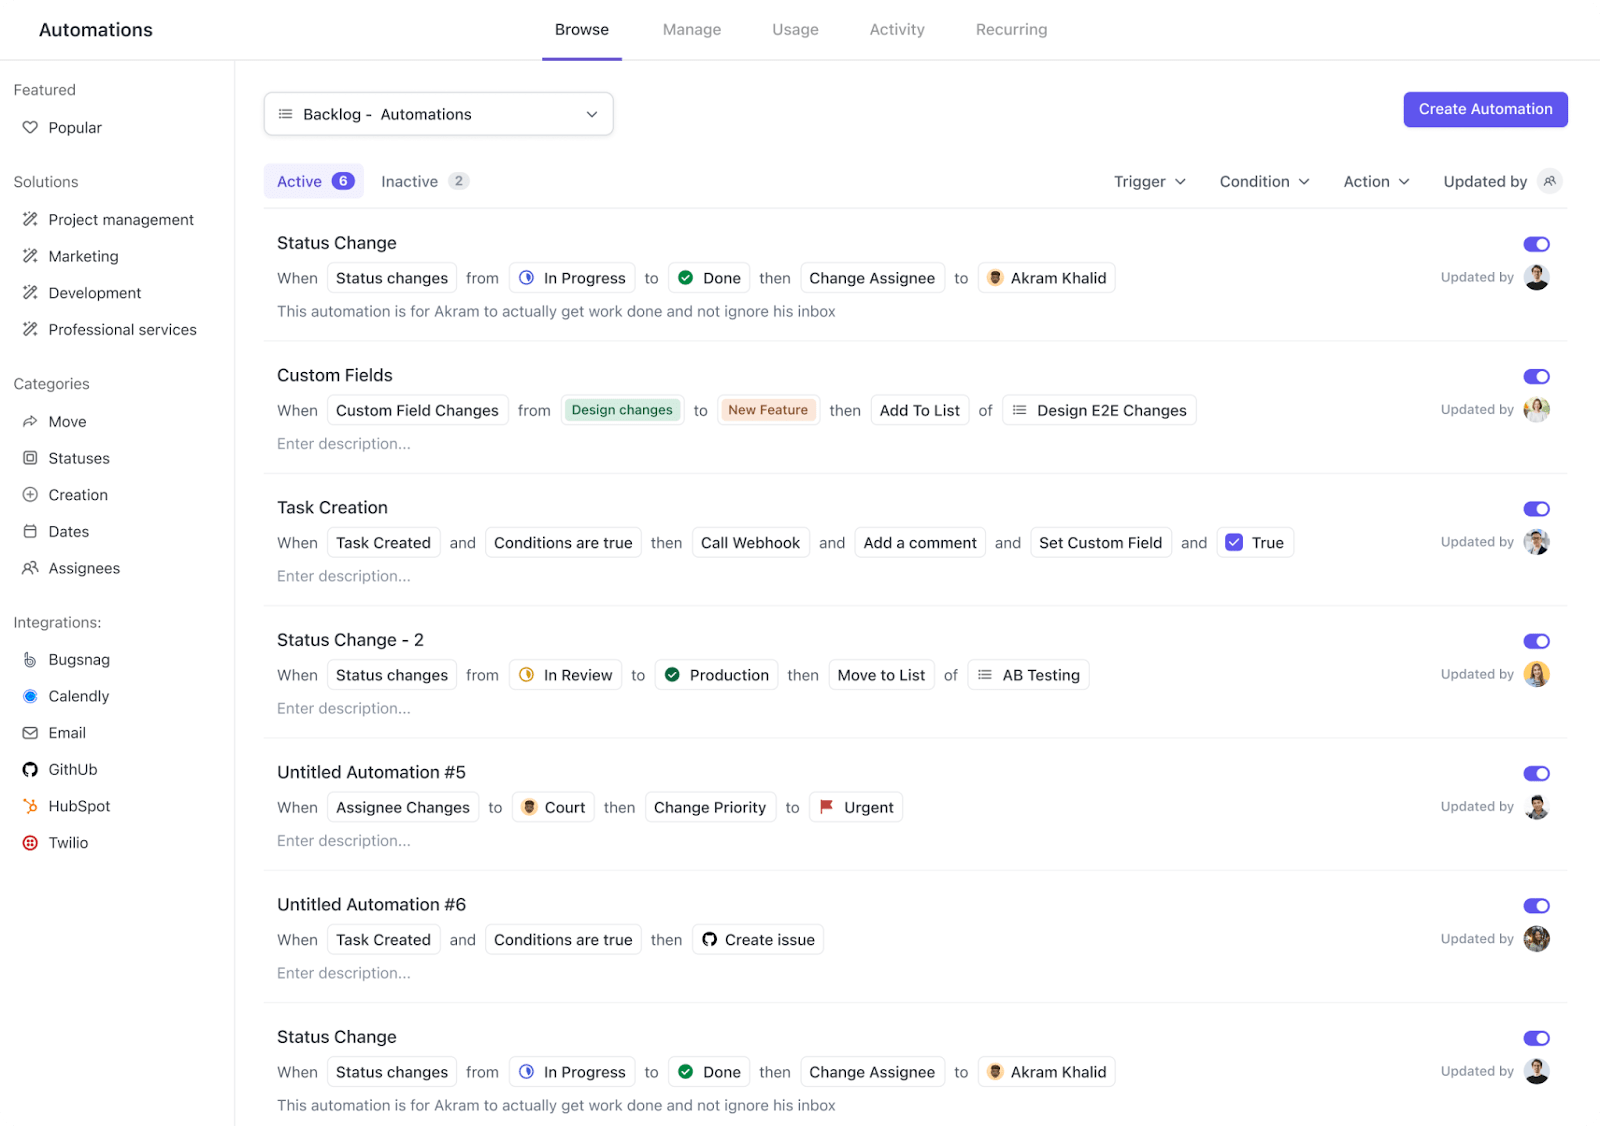Select the Project management solution icon
Screen dimensions: 1600x1126
pos(30,219)
